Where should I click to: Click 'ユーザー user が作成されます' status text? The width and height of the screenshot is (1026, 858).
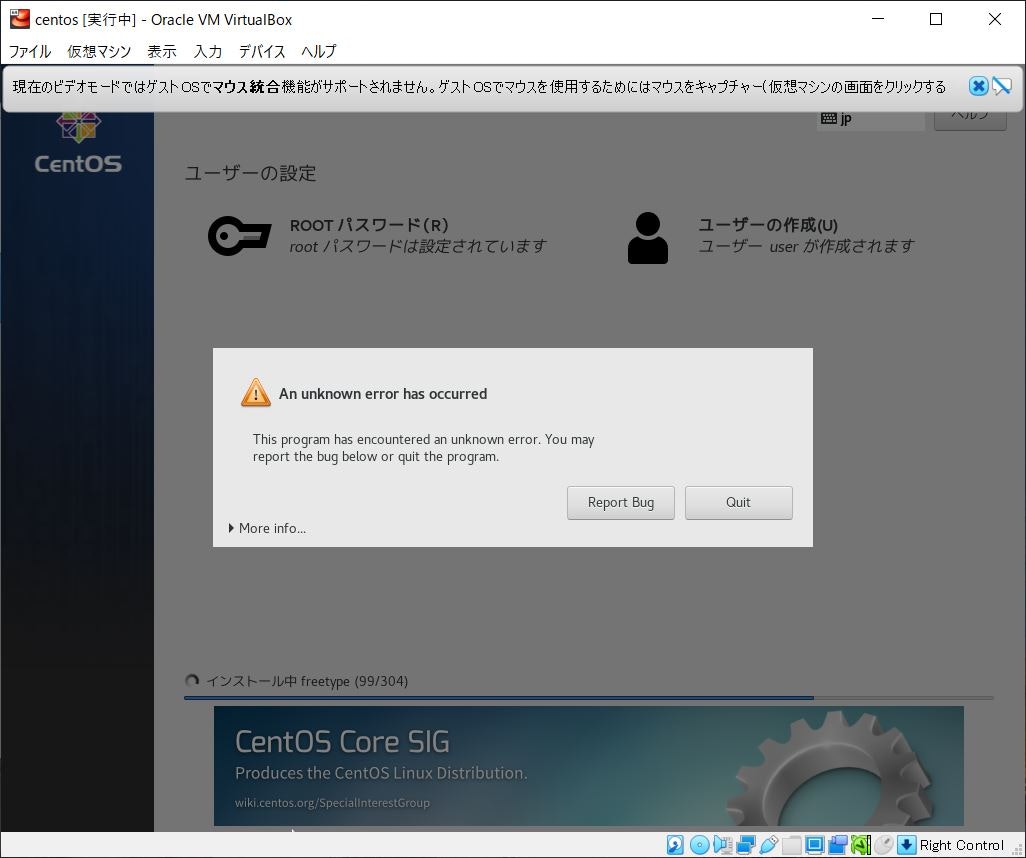click(x=806, y=246)
